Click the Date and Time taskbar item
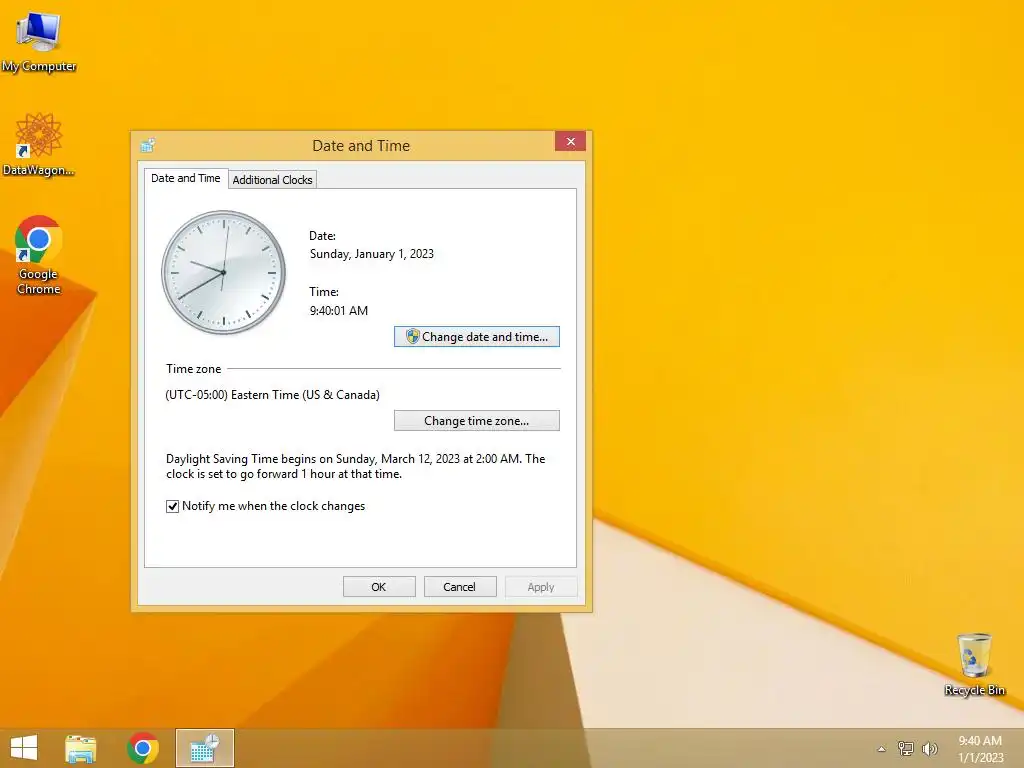Viewport: 1024px width, 768px height. click(204, 748)
